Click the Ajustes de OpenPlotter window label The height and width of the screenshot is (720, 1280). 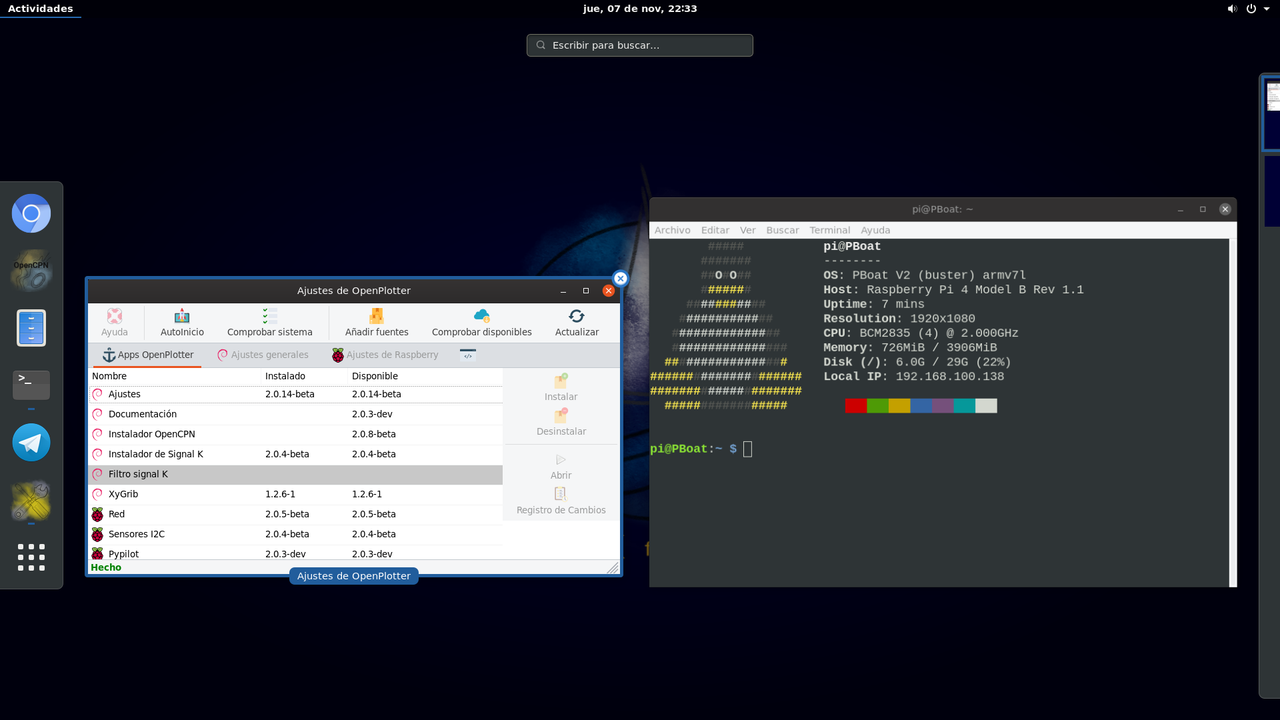tap(354, 576)
